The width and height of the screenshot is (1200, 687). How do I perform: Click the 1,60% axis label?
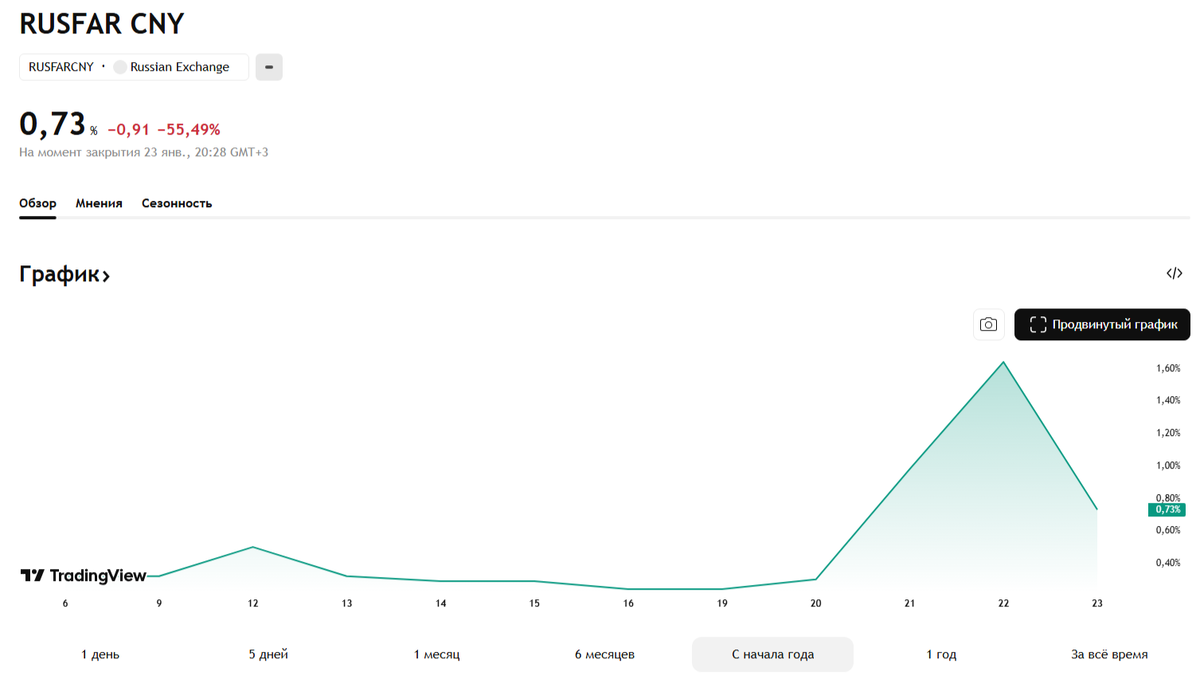click(1168, 368)
